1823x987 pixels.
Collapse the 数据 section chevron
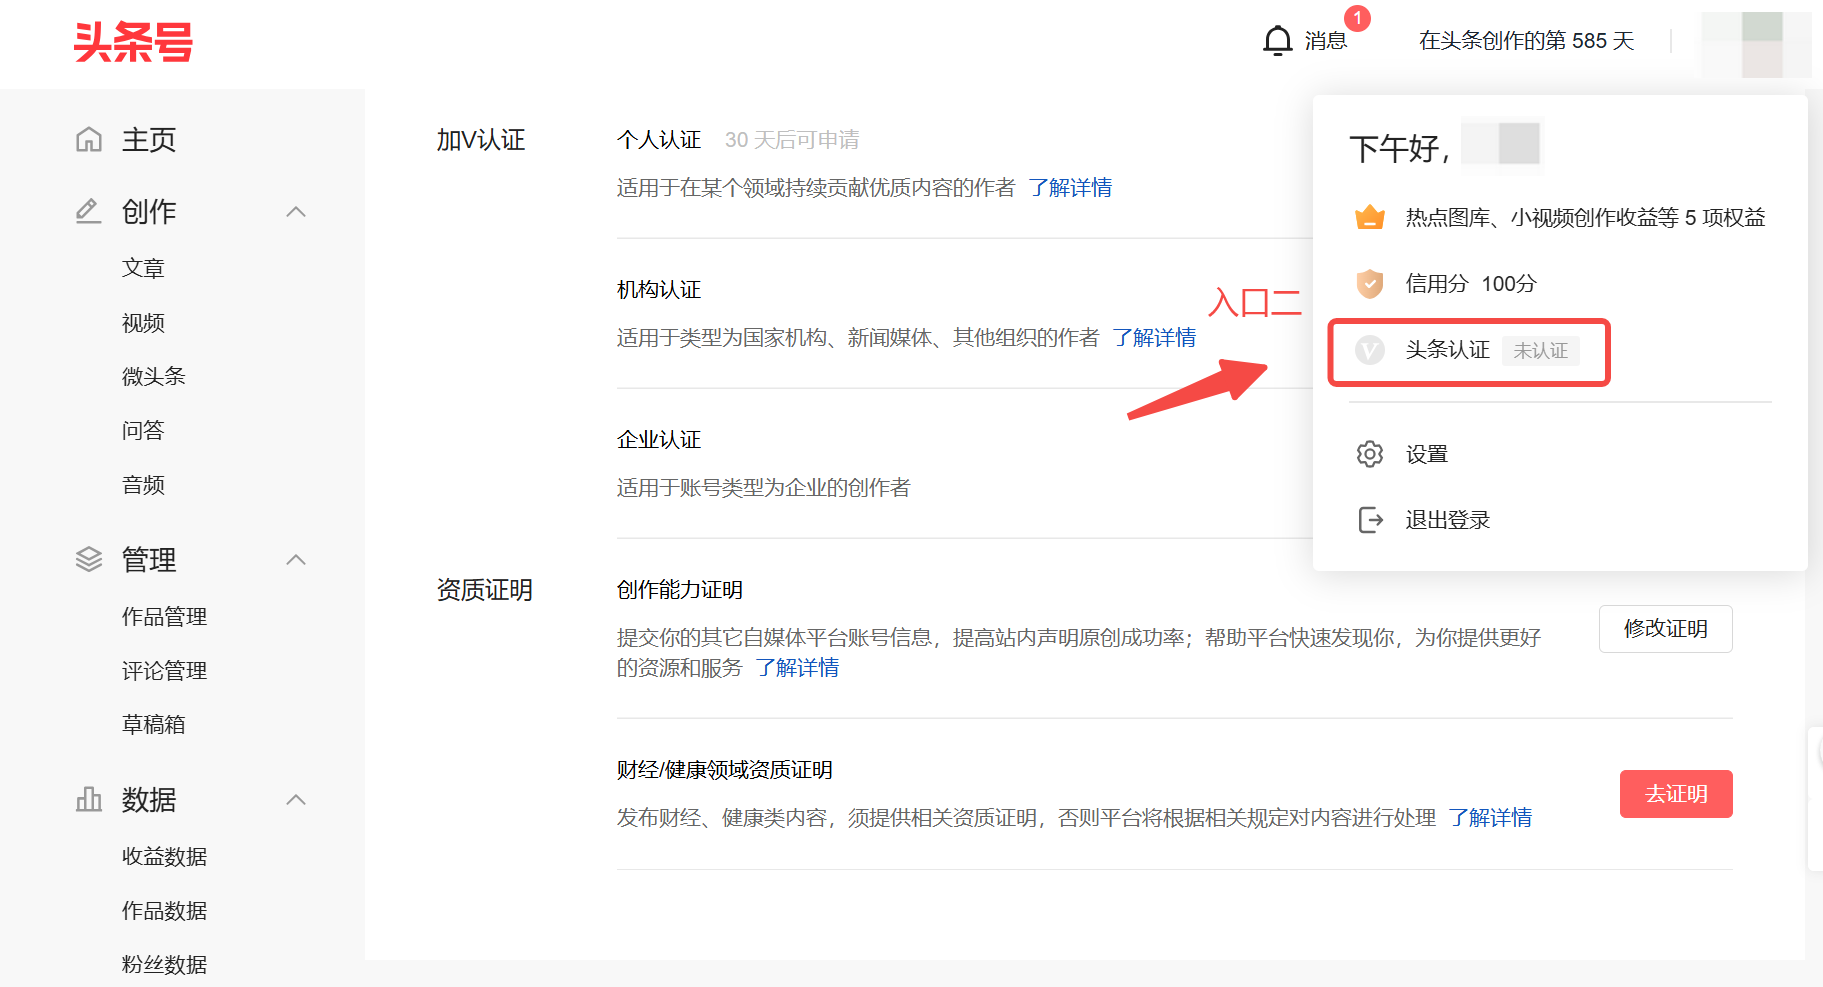pos(296,799)
